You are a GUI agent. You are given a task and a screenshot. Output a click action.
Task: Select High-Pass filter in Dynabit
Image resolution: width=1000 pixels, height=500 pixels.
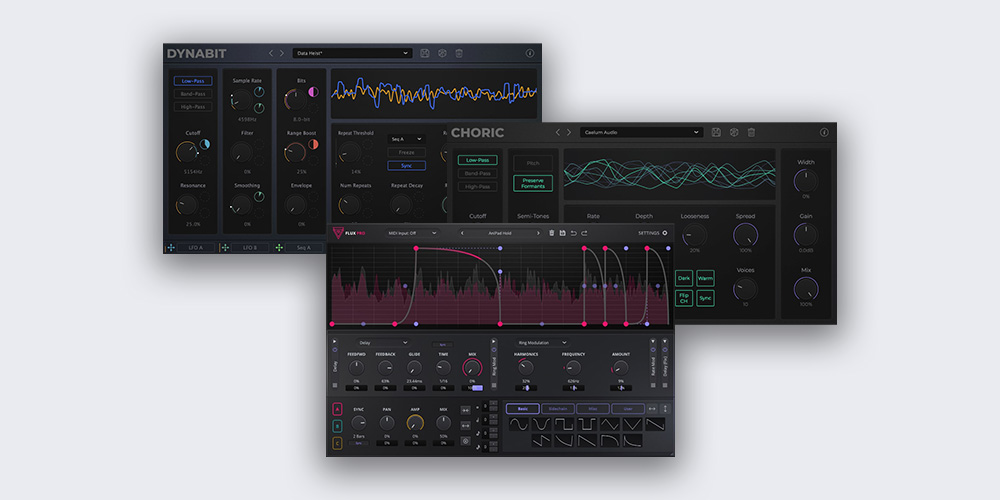tap(193, 107)
